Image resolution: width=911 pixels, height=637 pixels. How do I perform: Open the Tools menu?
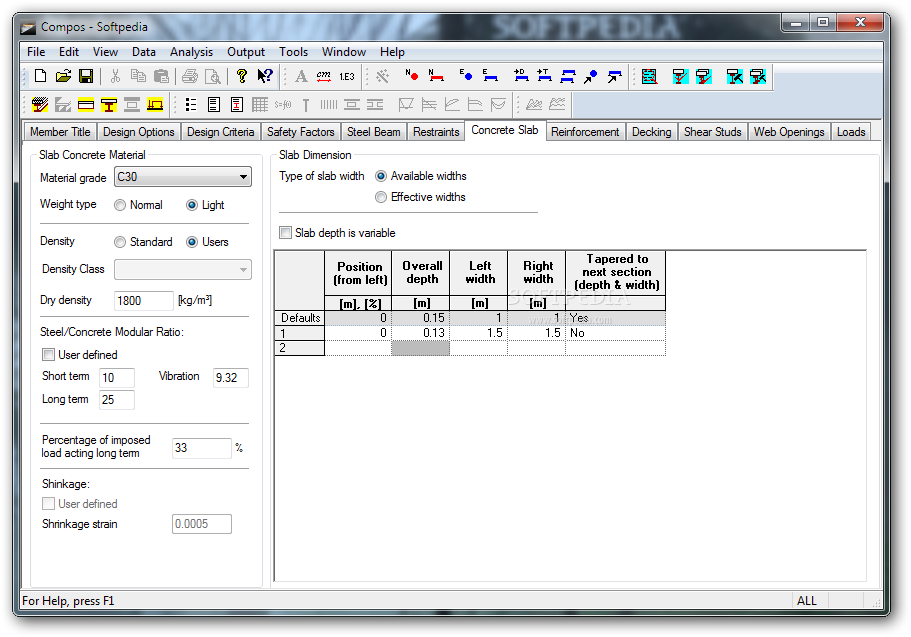coord(293,52)
